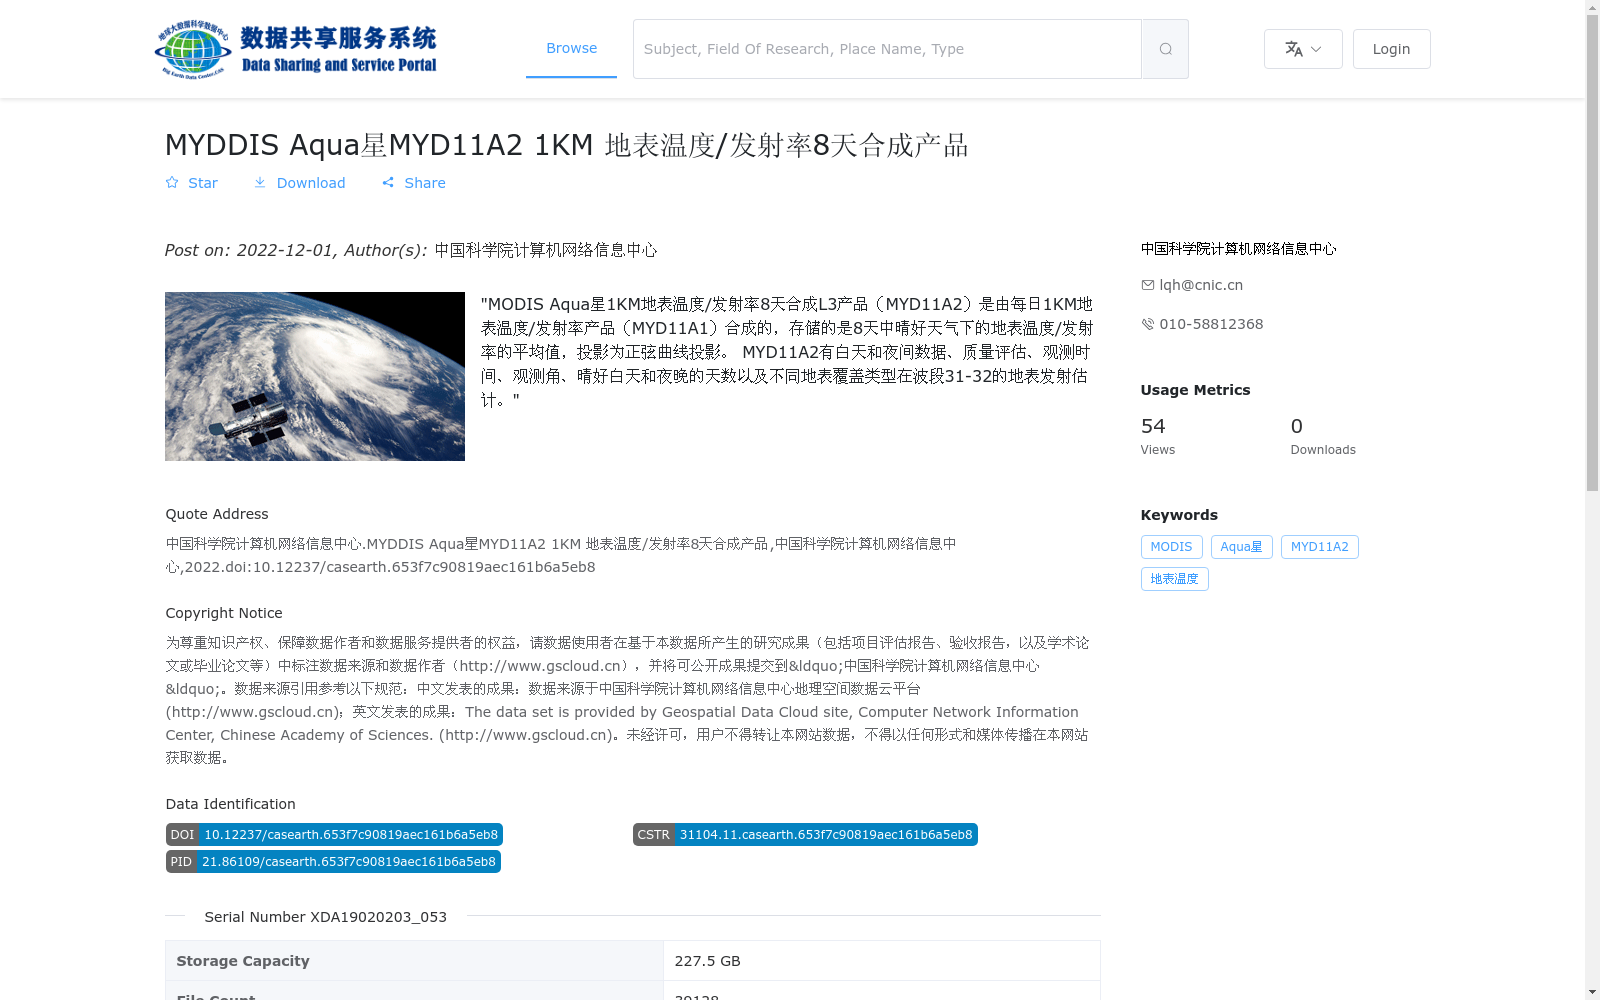Screen dimensions: 1600x1000
Task: Click the Storage Capacity table header cell
Action: (x=414, y=961)
